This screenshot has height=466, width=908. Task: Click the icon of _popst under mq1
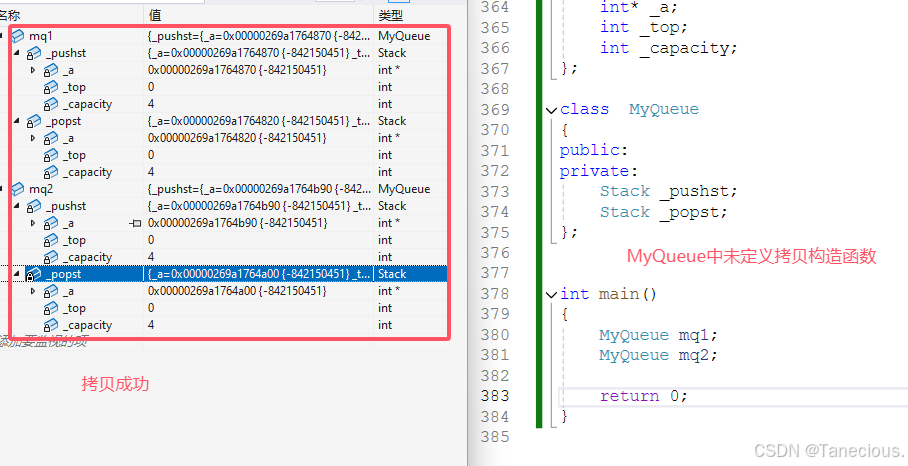click(x=34, y=121)
